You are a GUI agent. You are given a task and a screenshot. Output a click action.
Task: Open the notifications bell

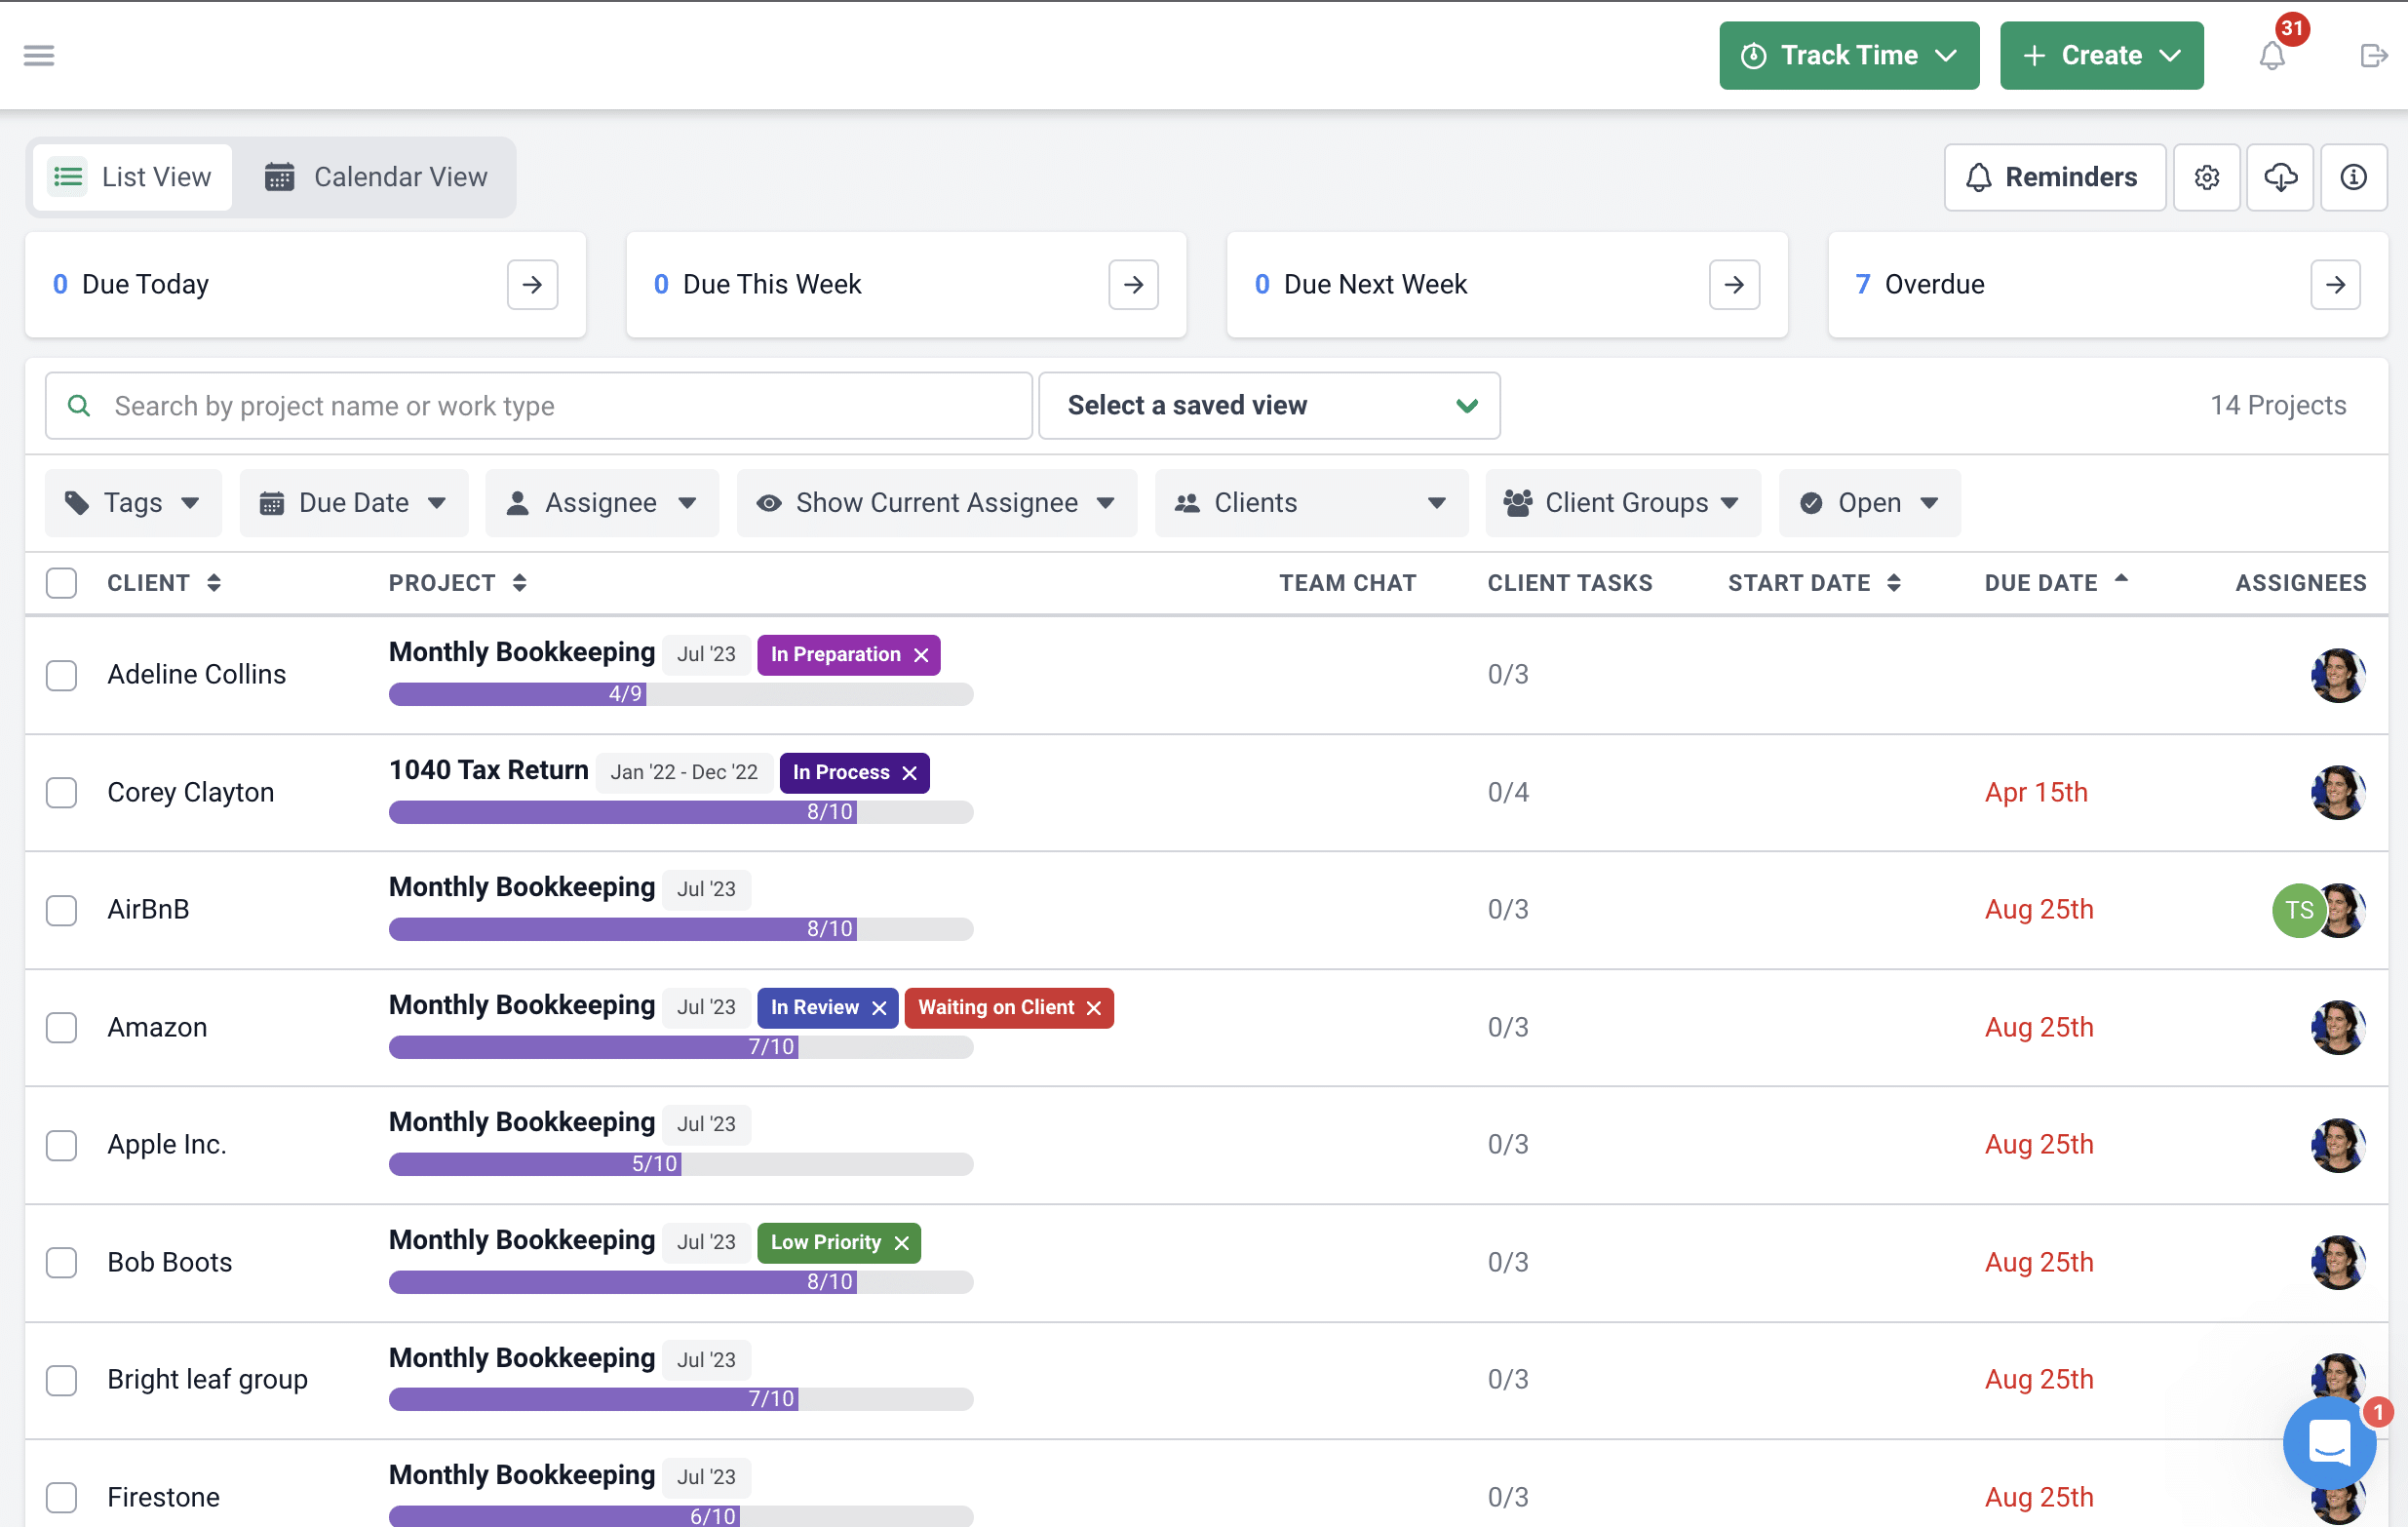pyautogui.click(x=2272, y=56)
